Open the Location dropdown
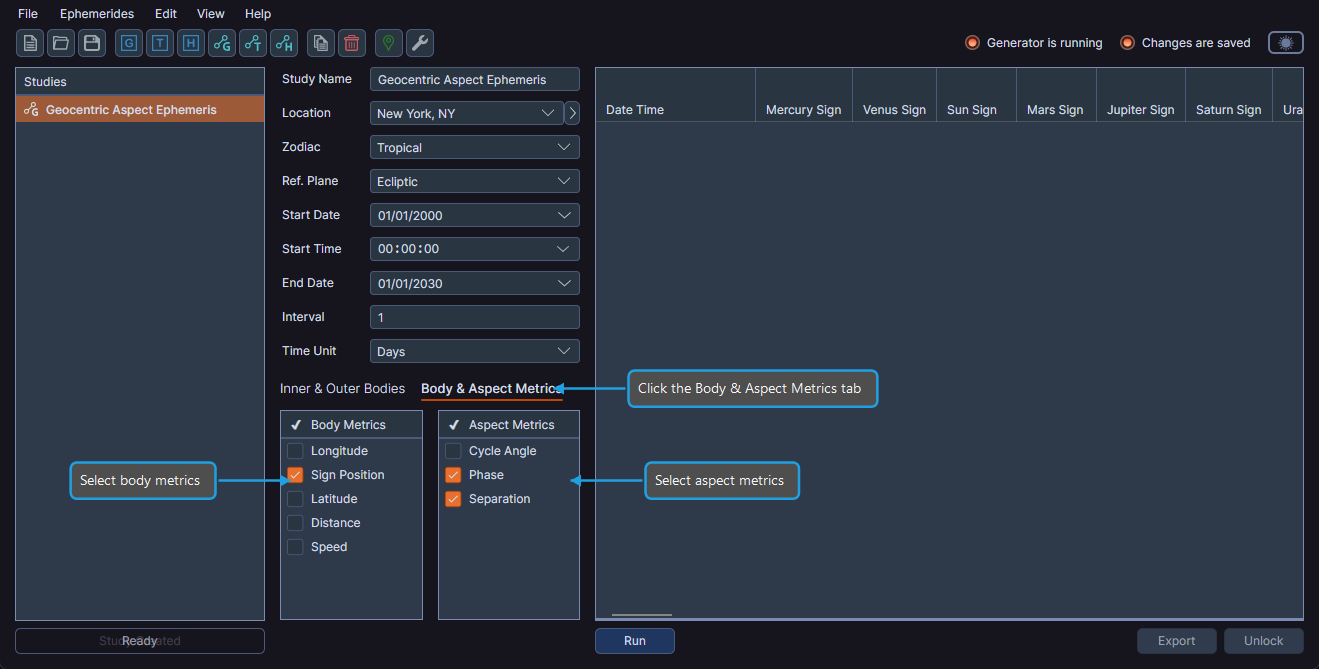Viewport: 1319px width, 669px height. [x=465, y=113]
